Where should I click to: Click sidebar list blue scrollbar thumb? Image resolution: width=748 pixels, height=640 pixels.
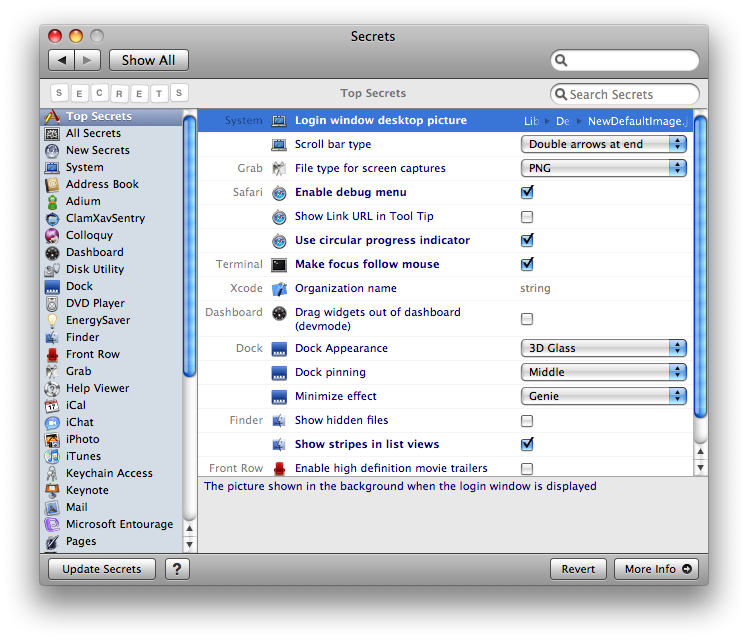tap(189, 246)
